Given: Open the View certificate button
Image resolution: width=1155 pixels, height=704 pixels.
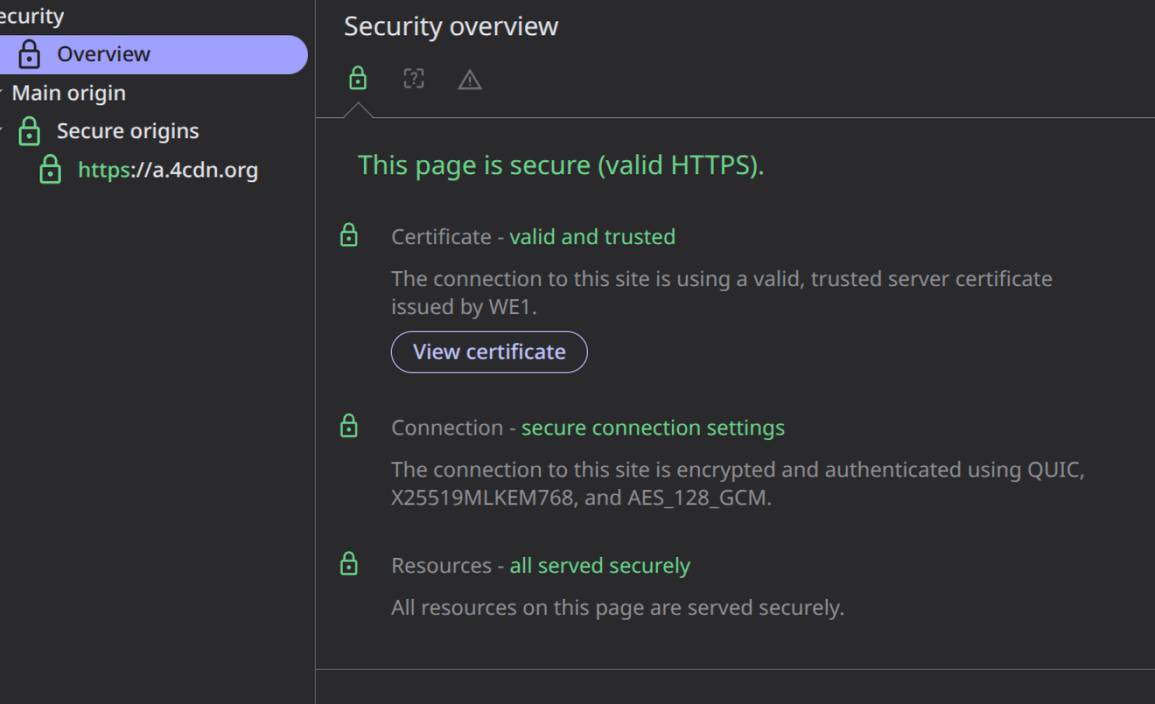Looking at the screenshot, I should point(489,352).
